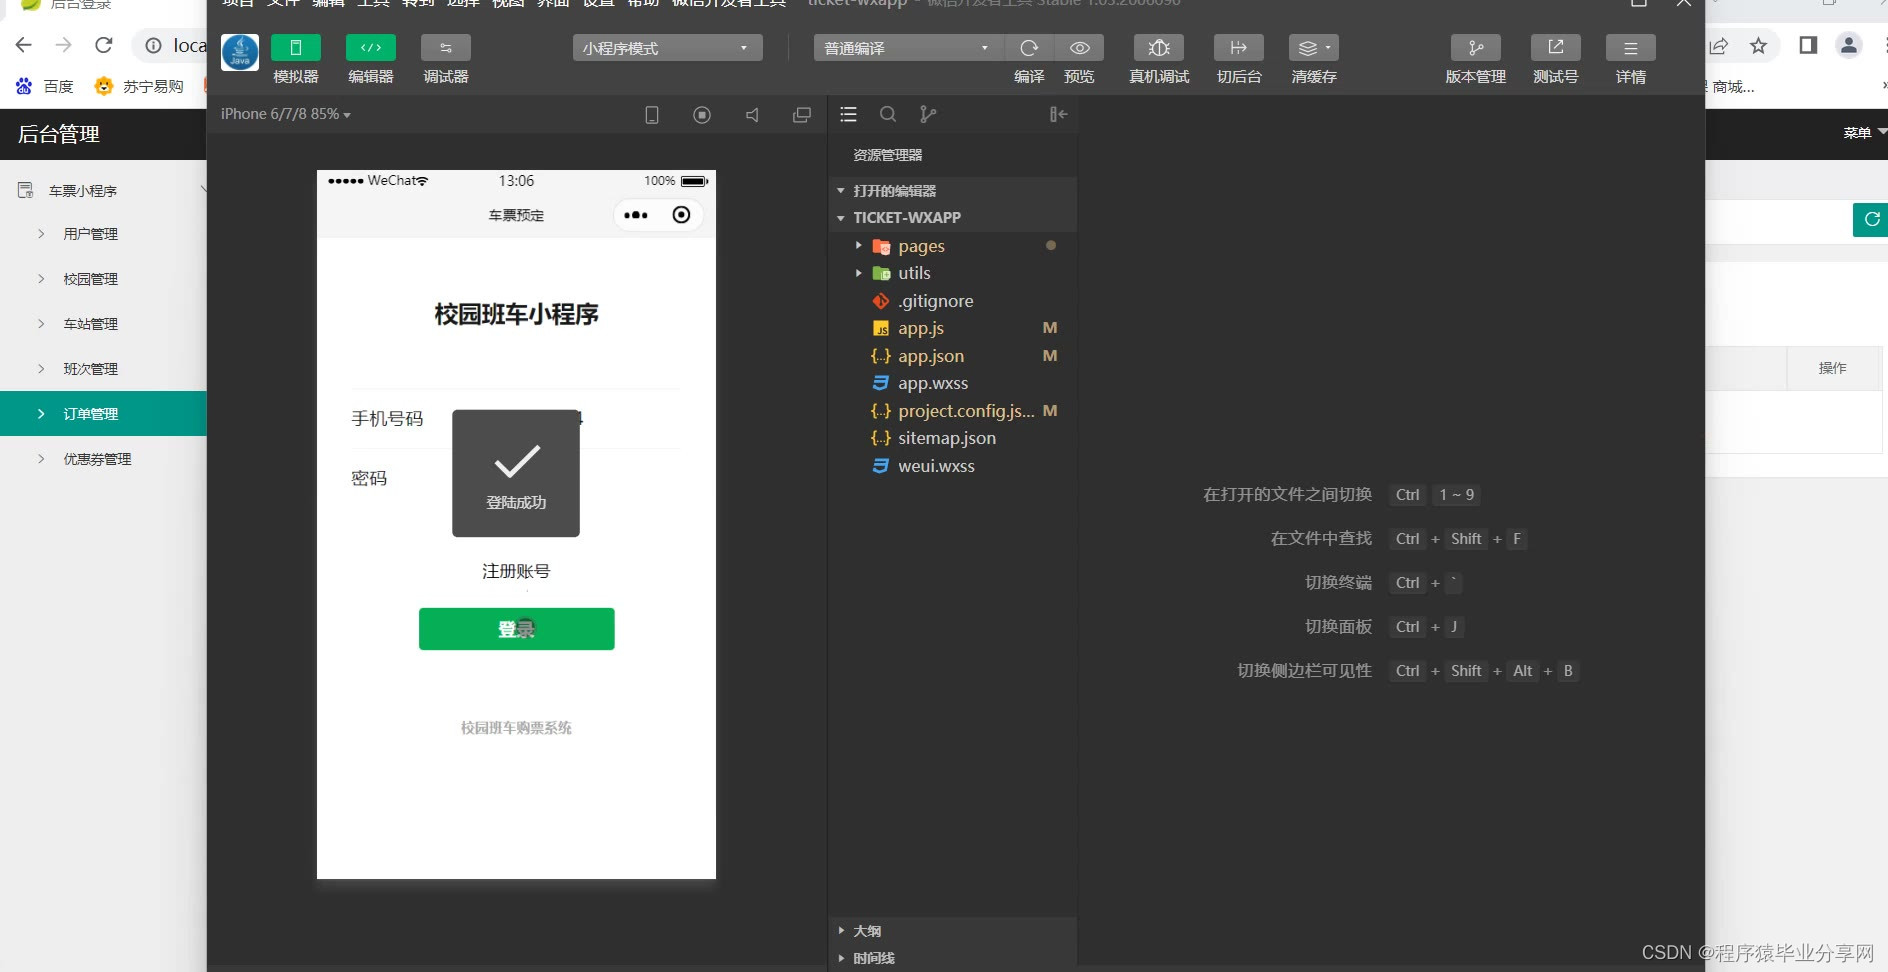
Task: Click the 测试号 test account icon
Action: click(x=1556, y=48)
